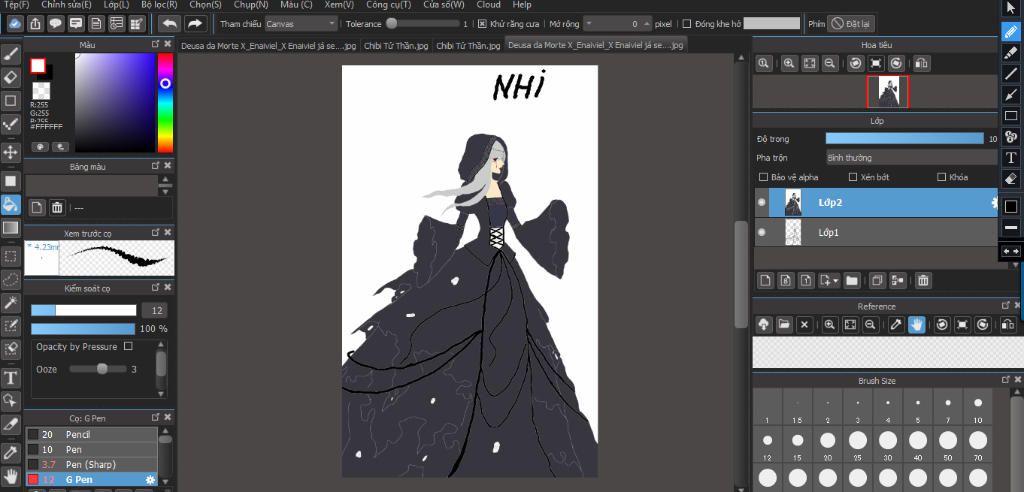
Task: Open the Bộ lọc(R) menu
Action: point(158,5)
